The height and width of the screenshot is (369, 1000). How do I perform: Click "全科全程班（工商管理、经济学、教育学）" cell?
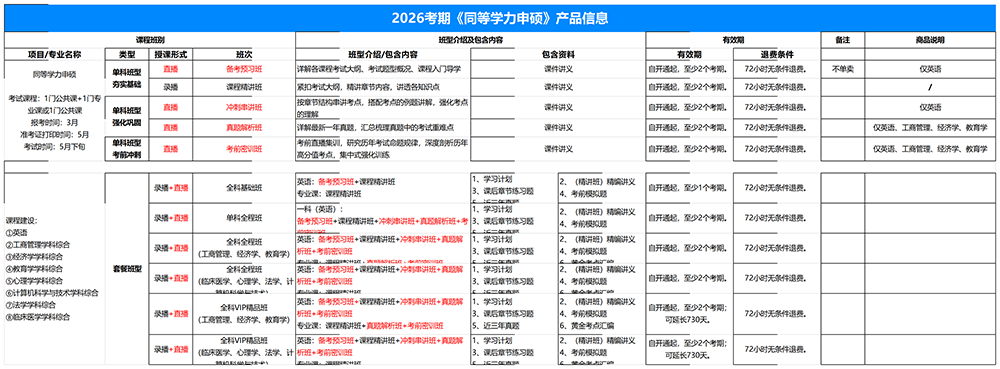[244, 248]
